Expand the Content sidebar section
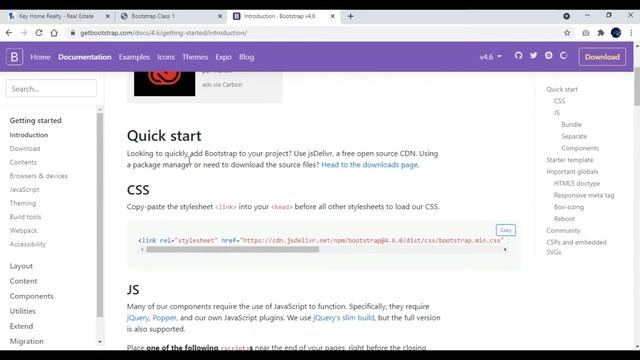Image resolution: width=640 pixels, height=360 pixels. click(x=23, y=281)
